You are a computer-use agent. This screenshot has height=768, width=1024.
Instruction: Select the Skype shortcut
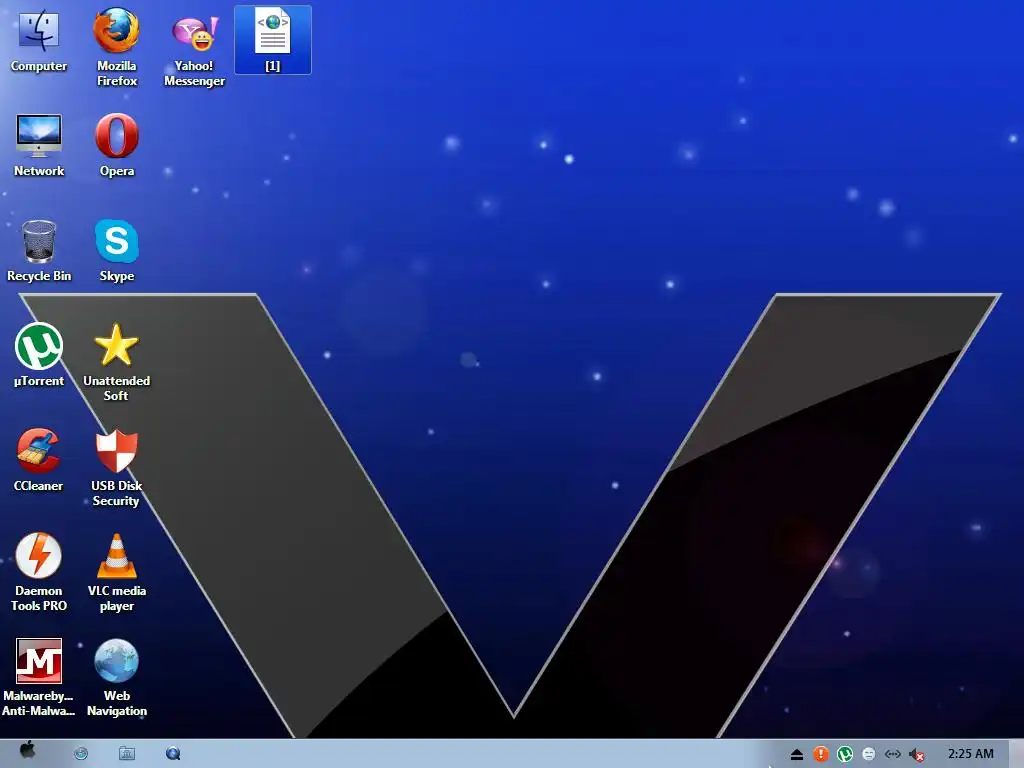(116, 250)
